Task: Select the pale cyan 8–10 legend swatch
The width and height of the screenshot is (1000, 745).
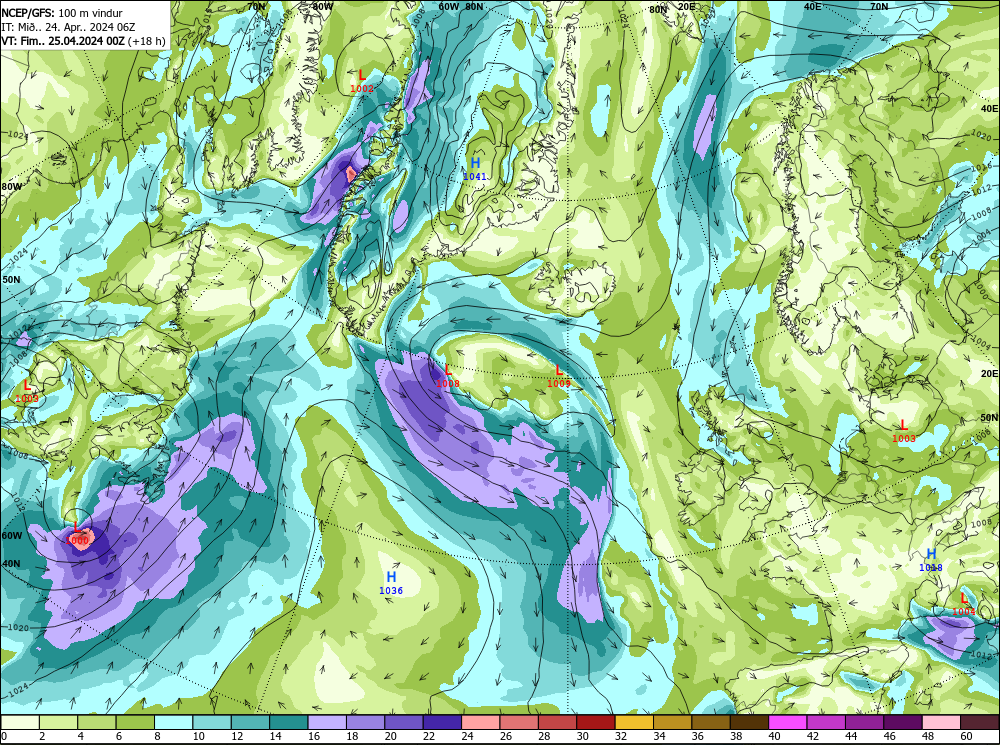Action: pos(173,722)
